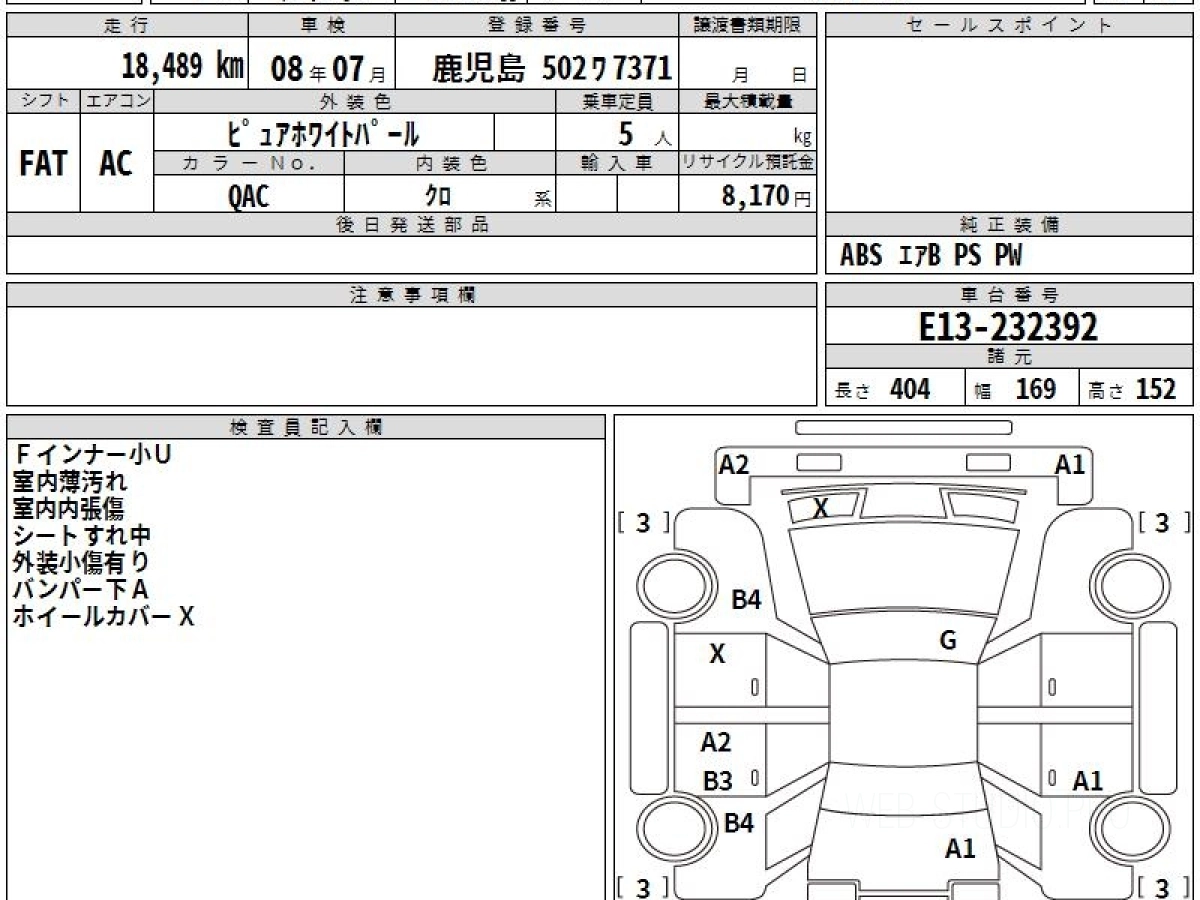Image resolution: width=1200 pixels, height=900 pixels.
Task: Click the 内装色 header
Action: 450,164
